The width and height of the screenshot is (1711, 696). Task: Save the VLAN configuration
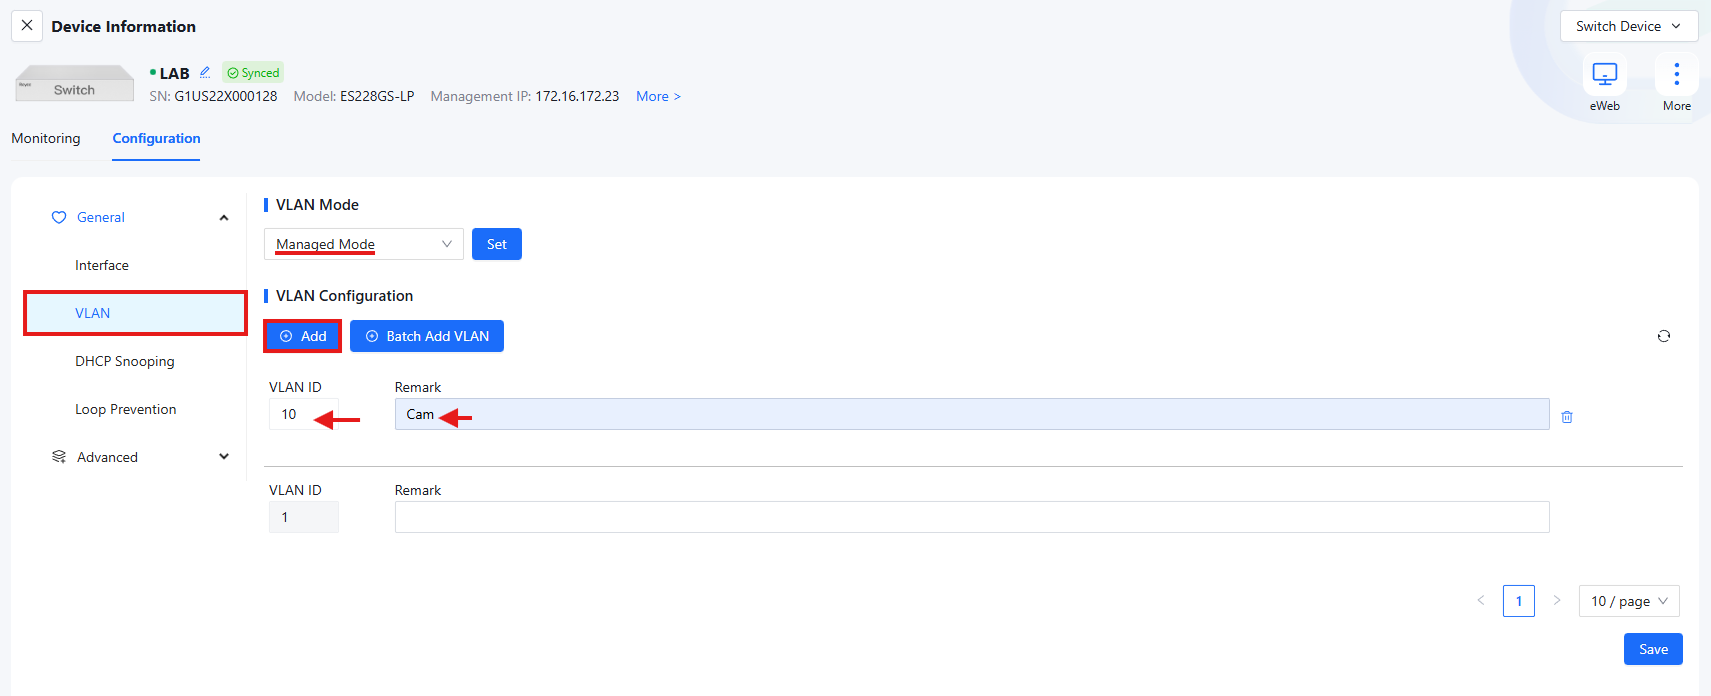pyautogui.click(x=1652, y=649)
